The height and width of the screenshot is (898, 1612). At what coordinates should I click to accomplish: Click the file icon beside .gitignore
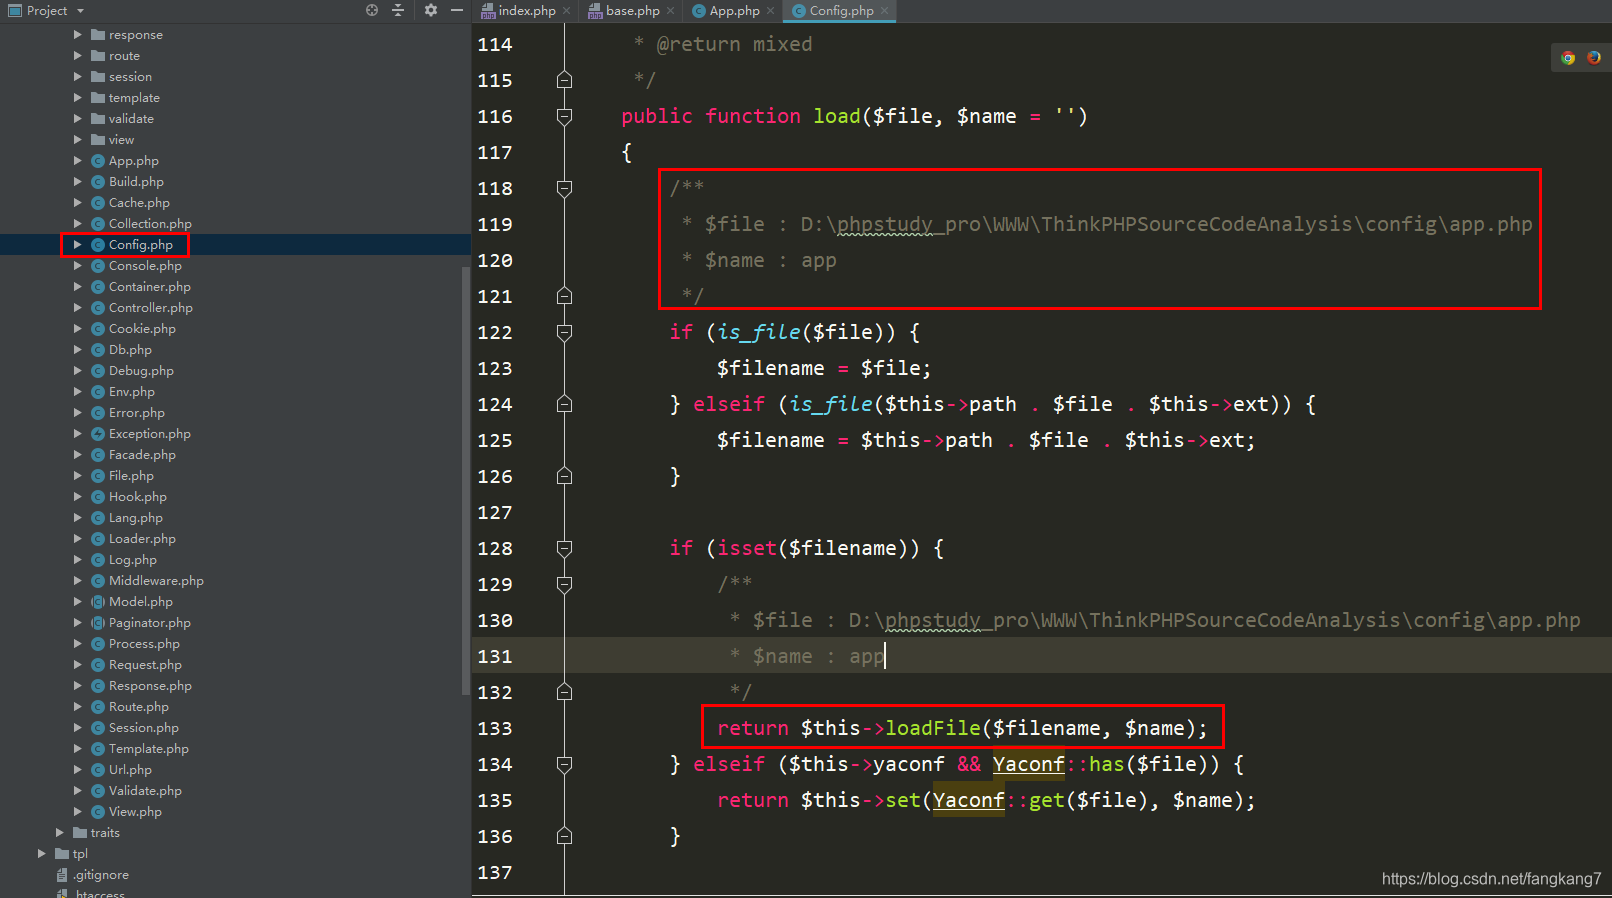(x=62, y=875)
